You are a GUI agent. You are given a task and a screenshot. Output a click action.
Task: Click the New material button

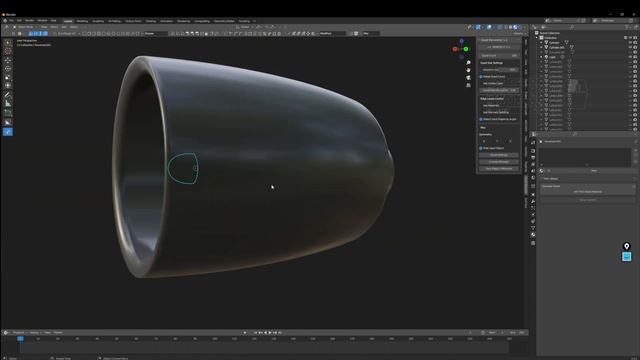click(593, 171)
